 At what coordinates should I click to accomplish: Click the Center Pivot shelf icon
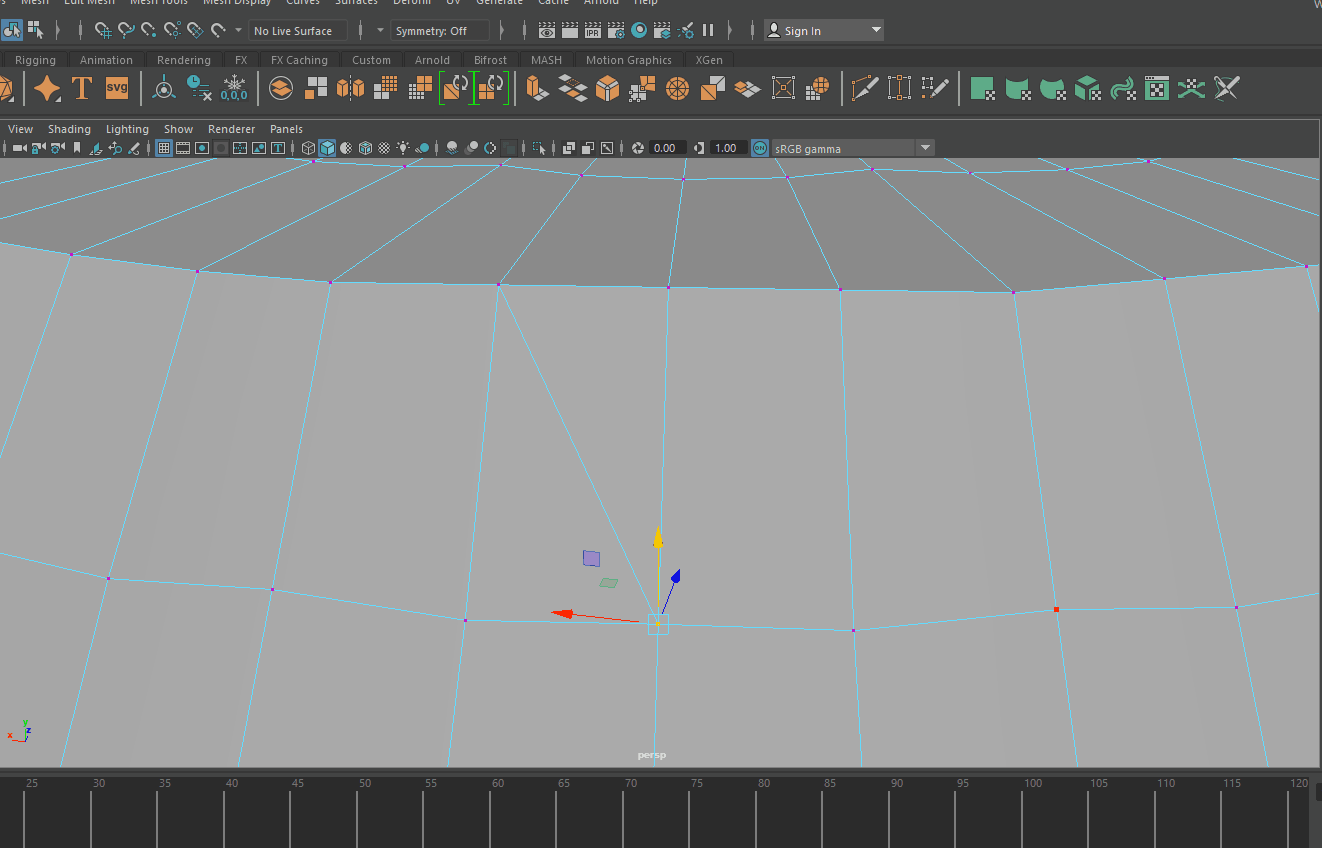(x=164, y=89)
